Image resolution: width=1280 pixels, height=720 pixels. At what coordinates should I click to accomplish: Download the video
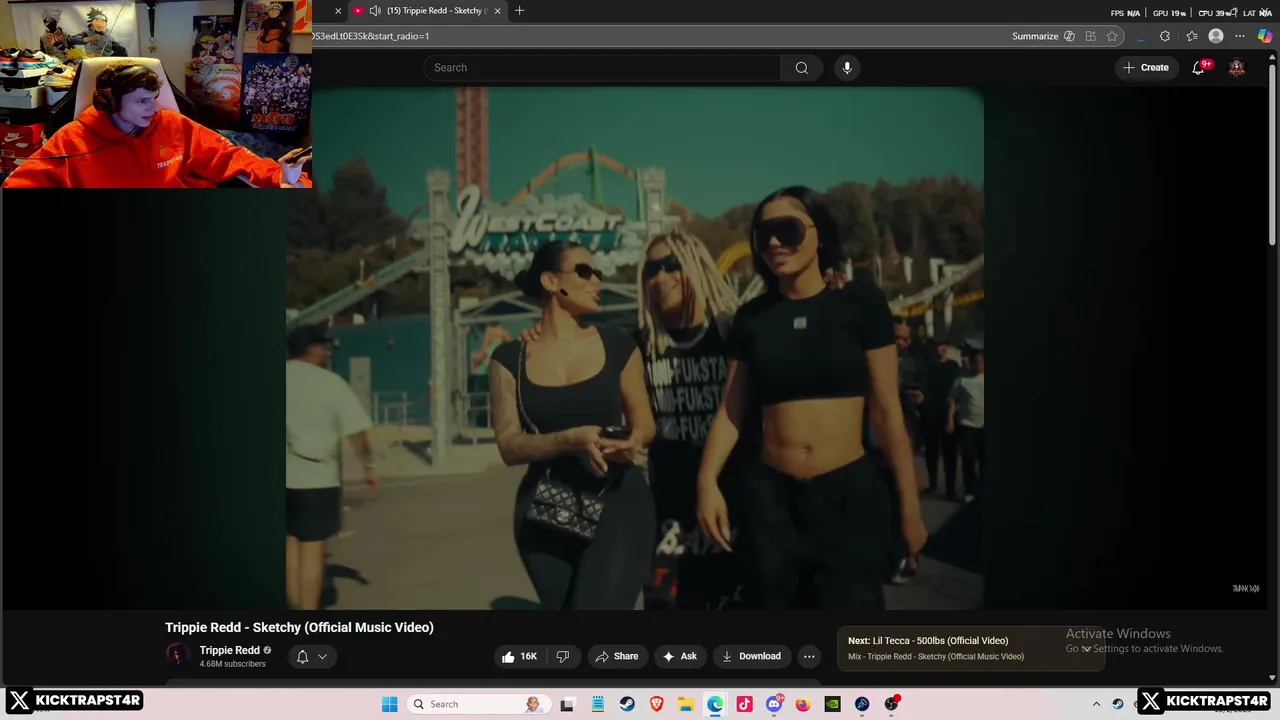coord(751,656)
